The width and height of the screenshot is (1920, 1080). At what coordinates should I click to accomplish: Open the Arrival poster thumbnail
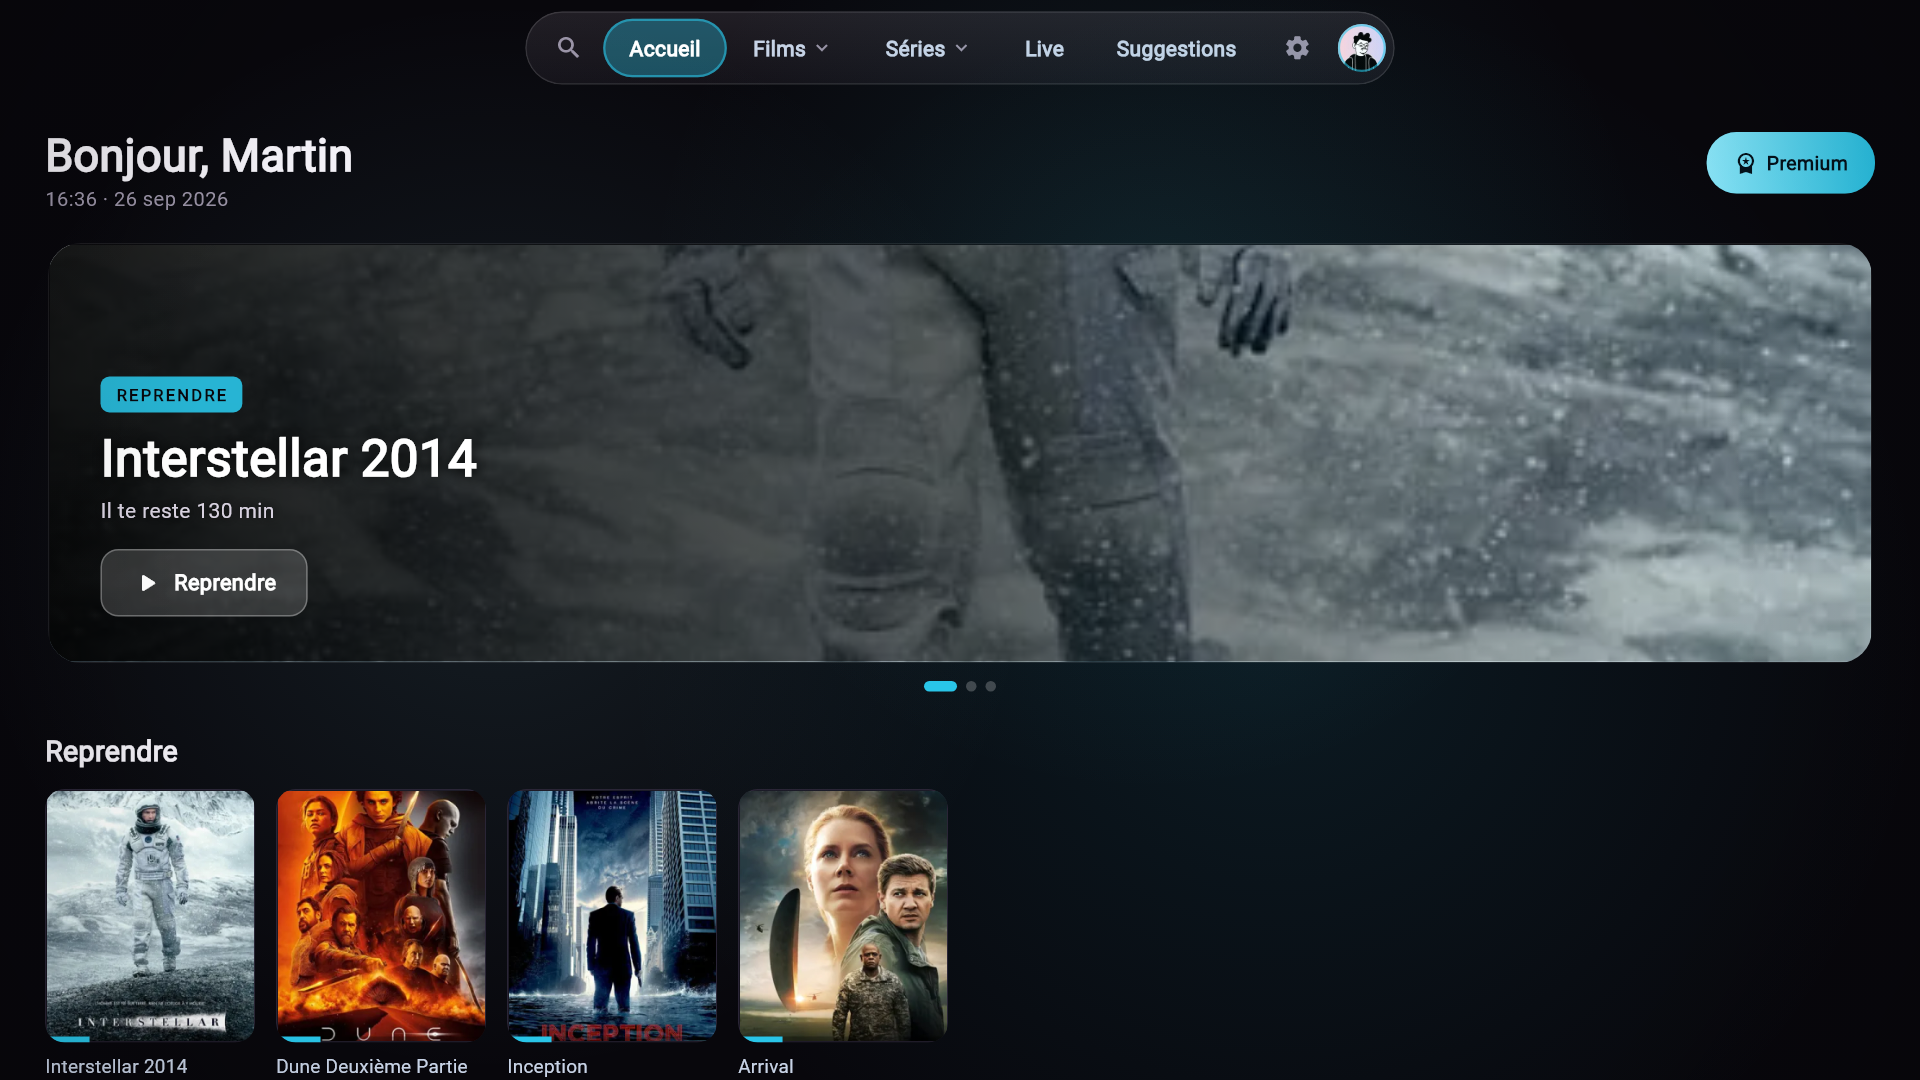[x=843, y=916]
